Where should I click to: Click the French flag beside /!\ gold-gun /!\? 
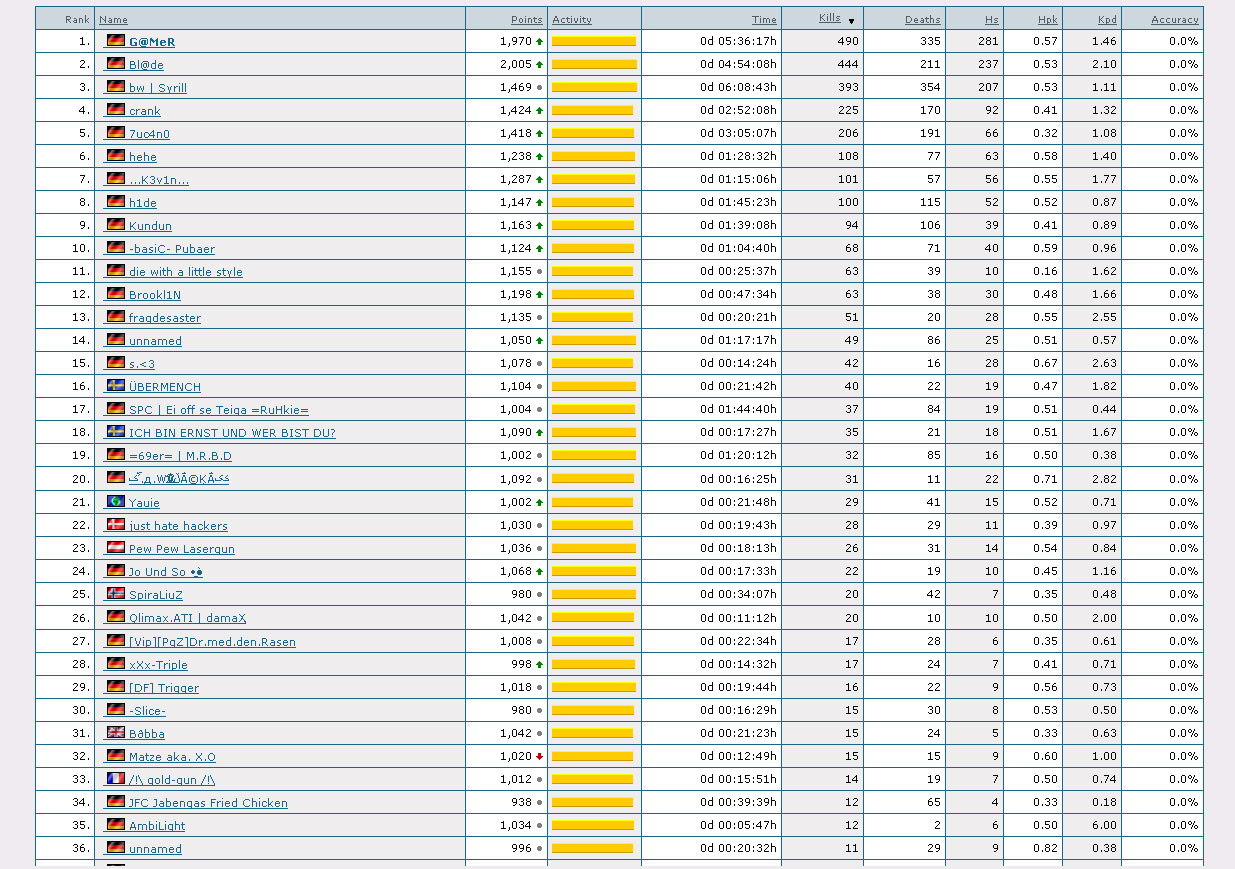(x=116, y=779)
